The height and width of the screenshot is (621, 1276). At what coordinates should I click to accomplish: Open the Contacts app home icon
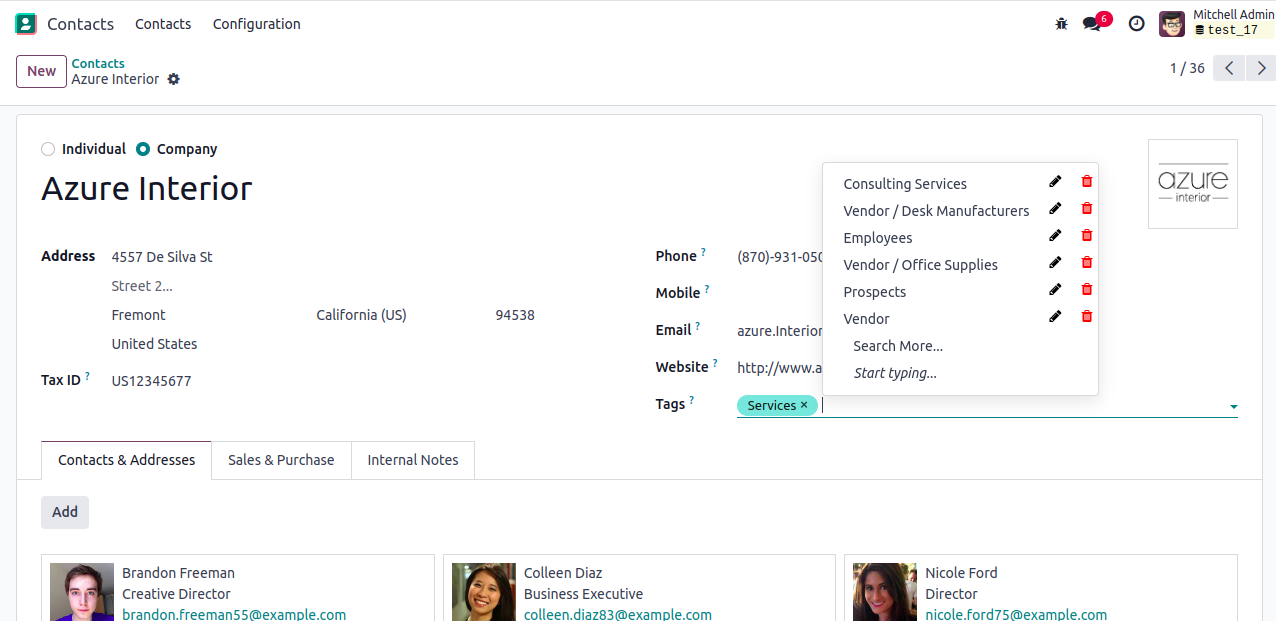click(26, 24)
